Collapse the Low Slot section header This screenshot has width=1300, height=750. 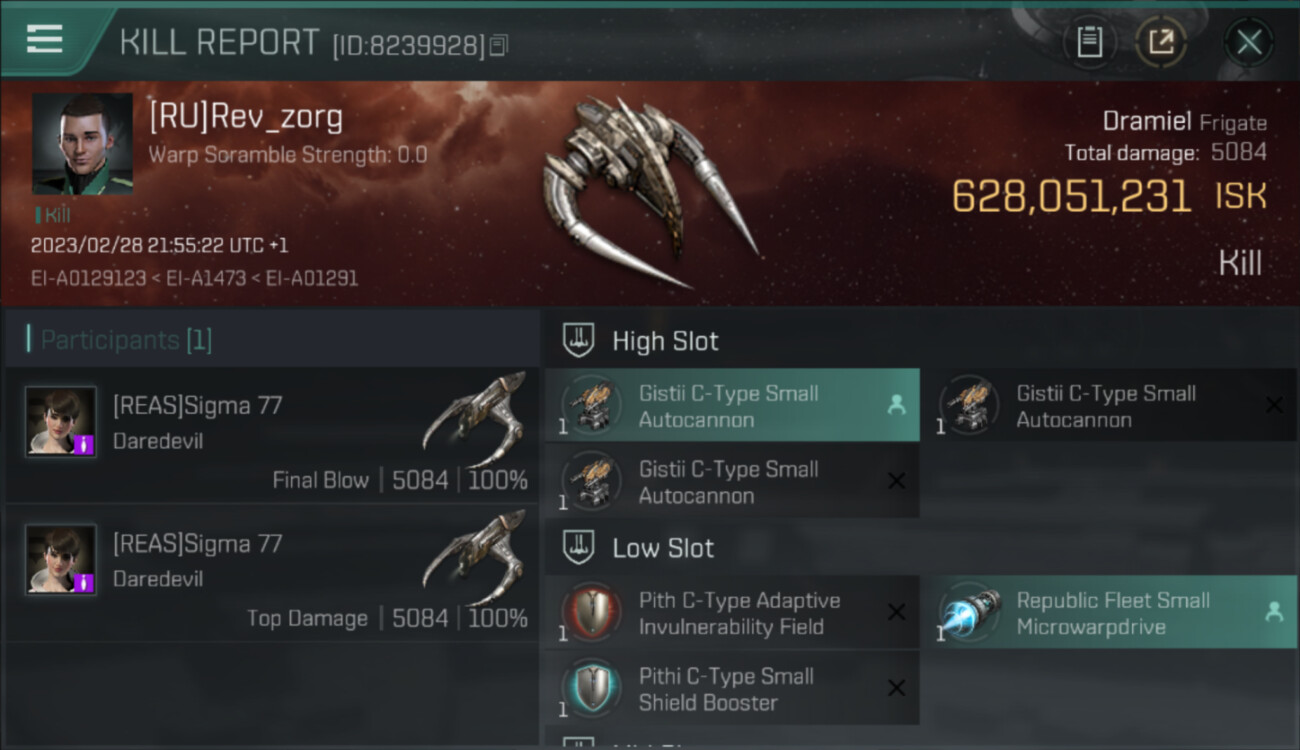pos(638,548)
